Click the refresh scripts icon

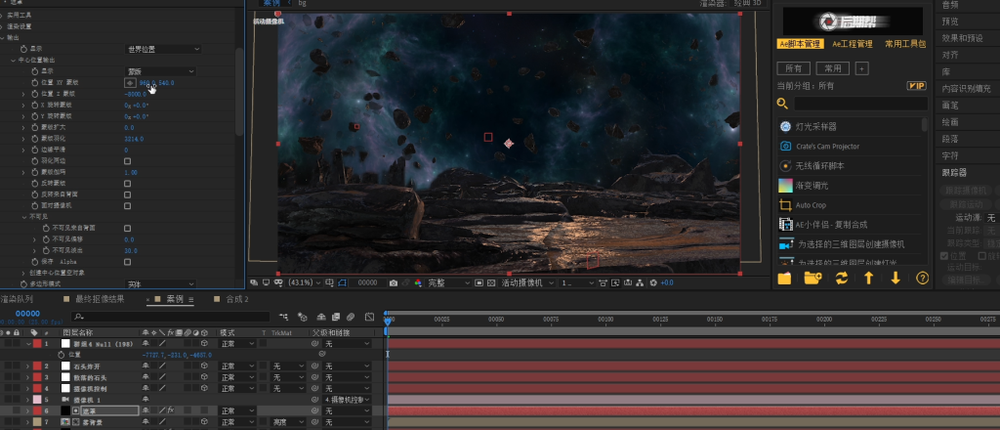[841, 278]
